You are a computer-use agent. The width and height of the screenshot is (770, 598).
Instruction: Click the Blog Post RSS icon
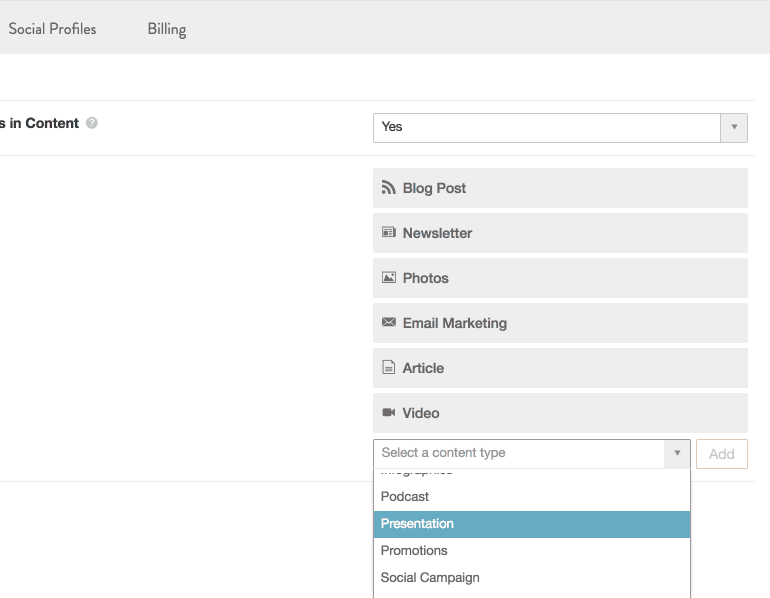389,188
